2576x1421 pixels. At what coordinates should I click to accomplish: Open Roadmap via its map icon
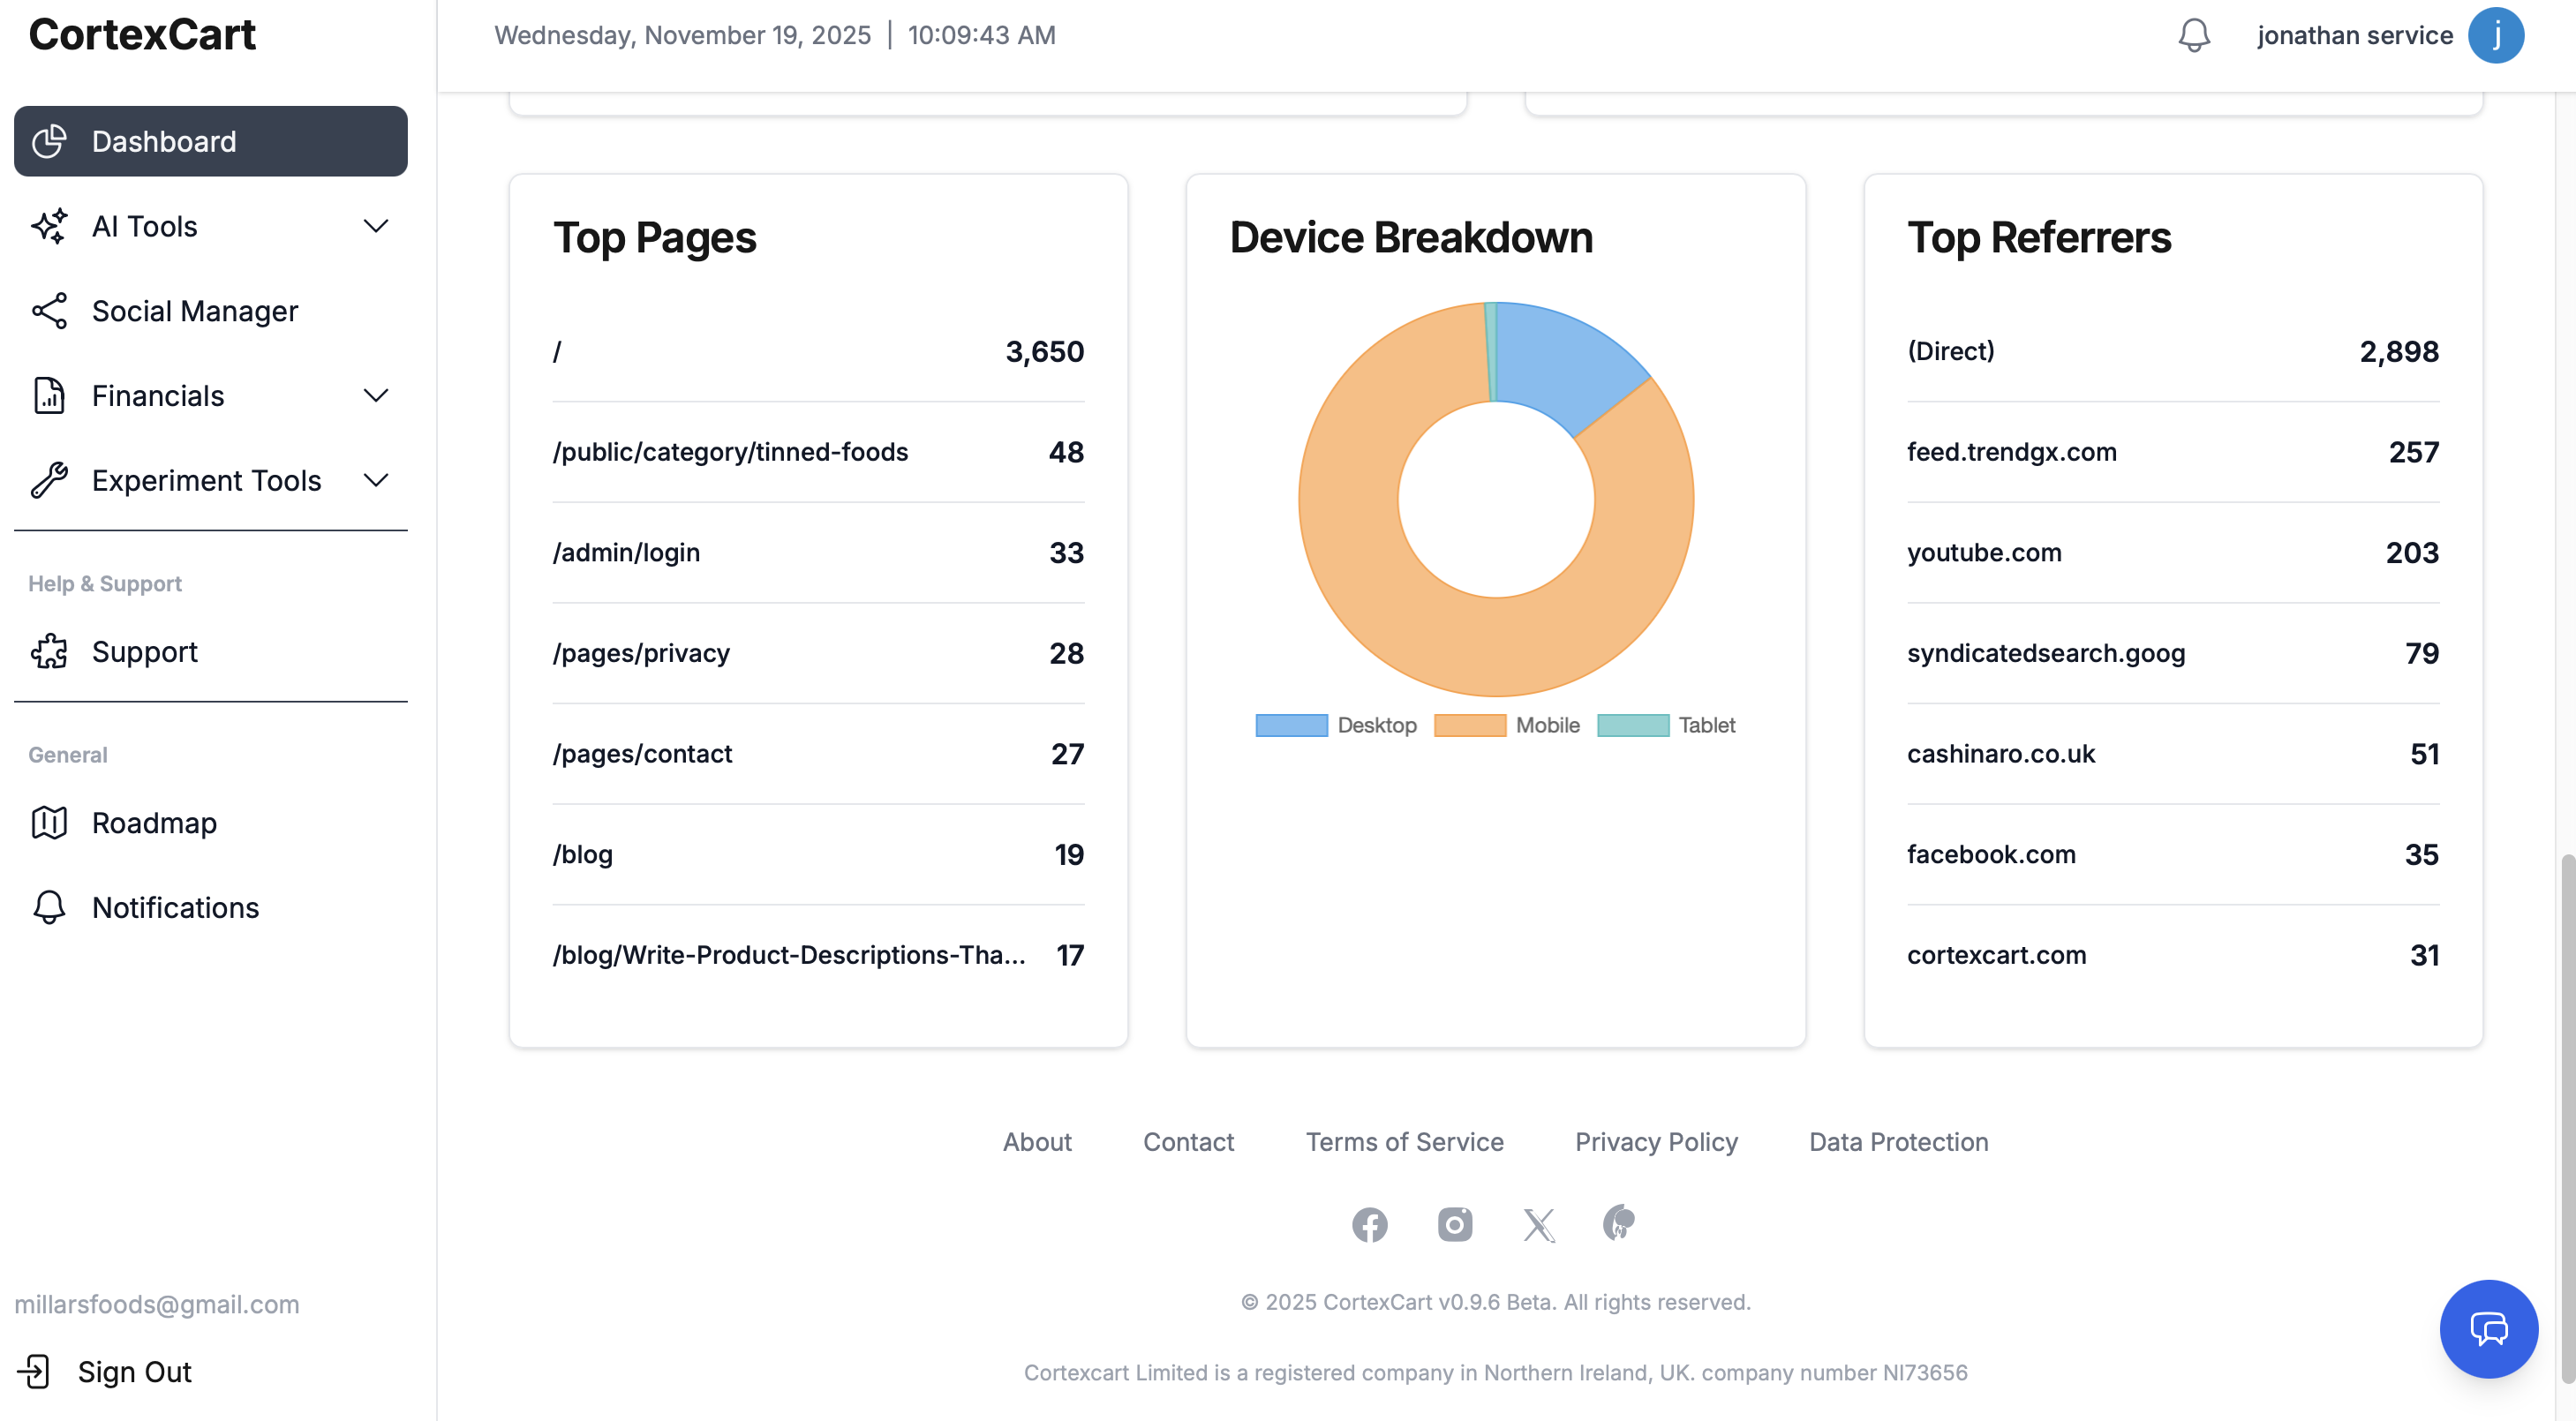click(49, 822)
